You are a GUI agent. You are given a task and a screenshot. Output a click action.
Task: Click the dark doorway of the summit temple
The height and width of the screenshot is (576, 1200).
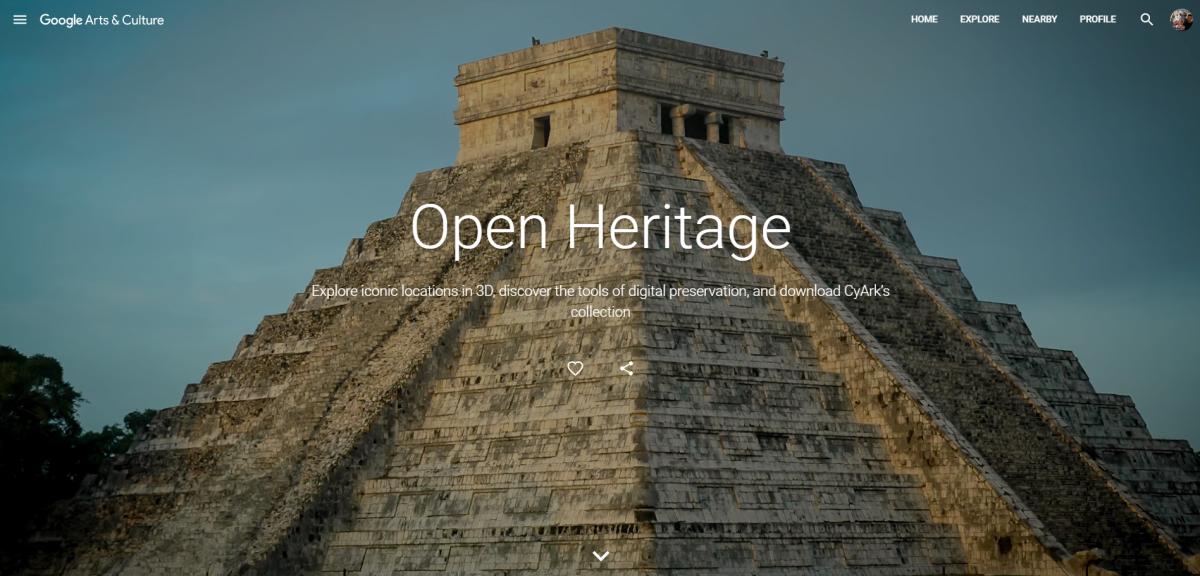coord(541,132)
